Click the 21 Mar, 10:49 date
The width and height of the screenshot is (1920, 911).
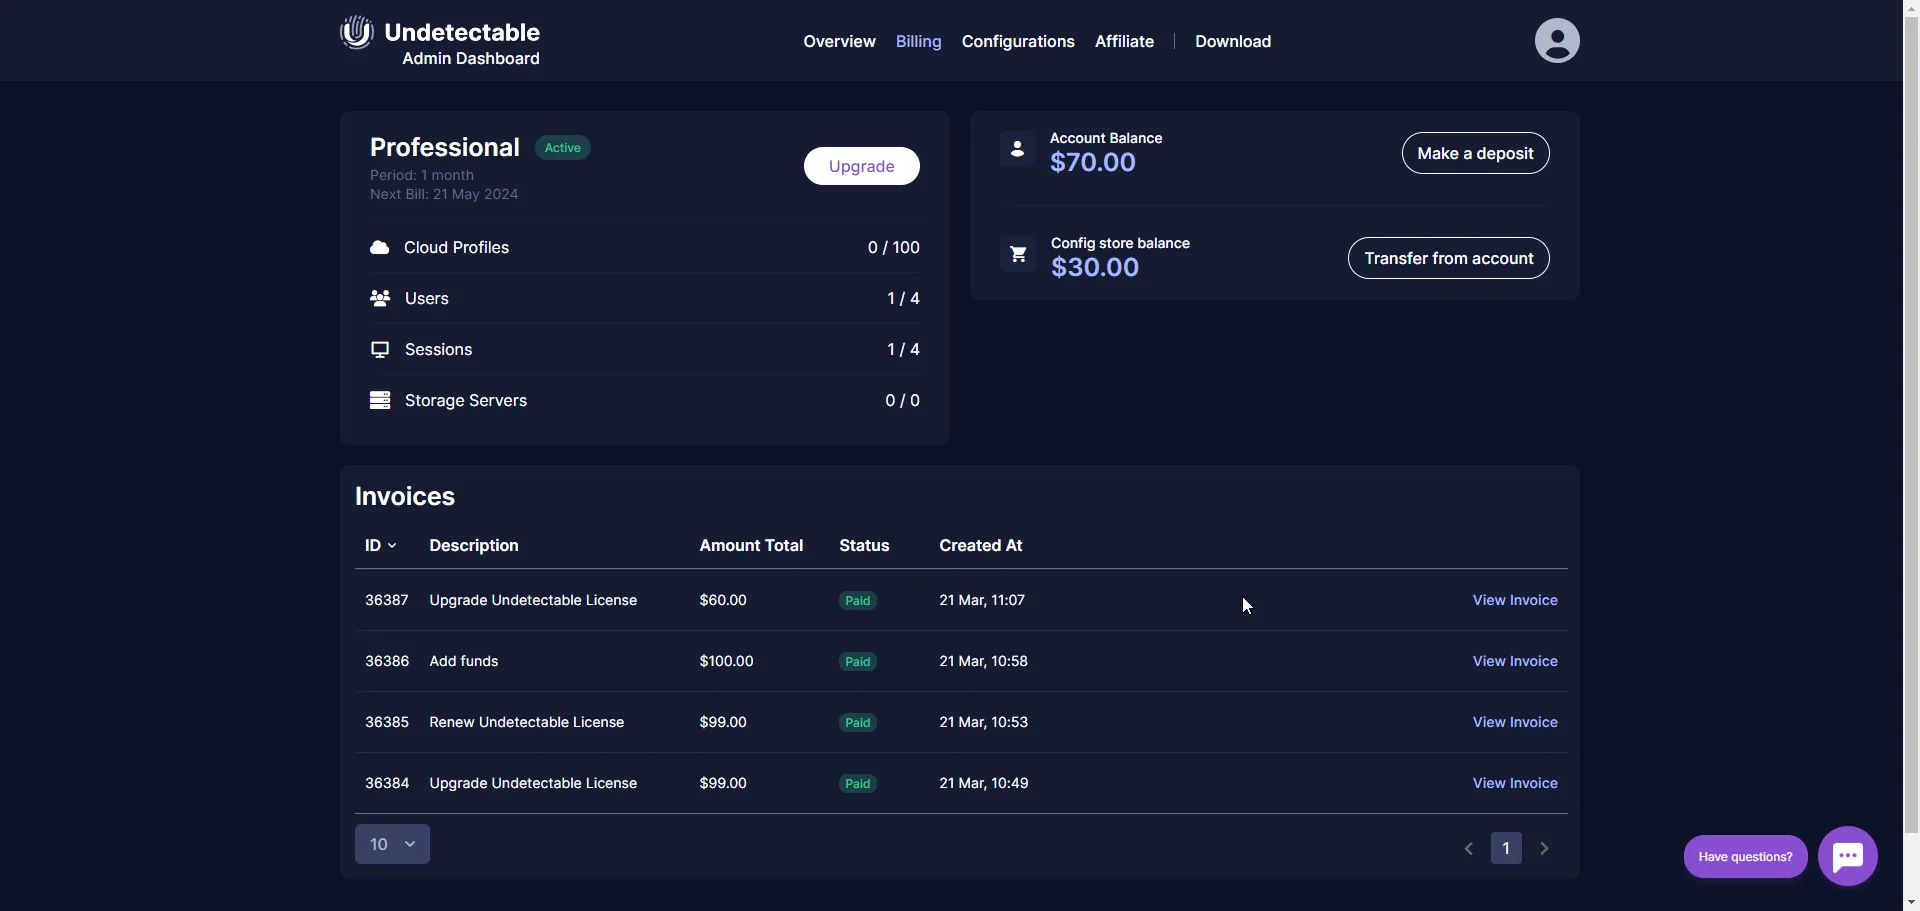984,783
